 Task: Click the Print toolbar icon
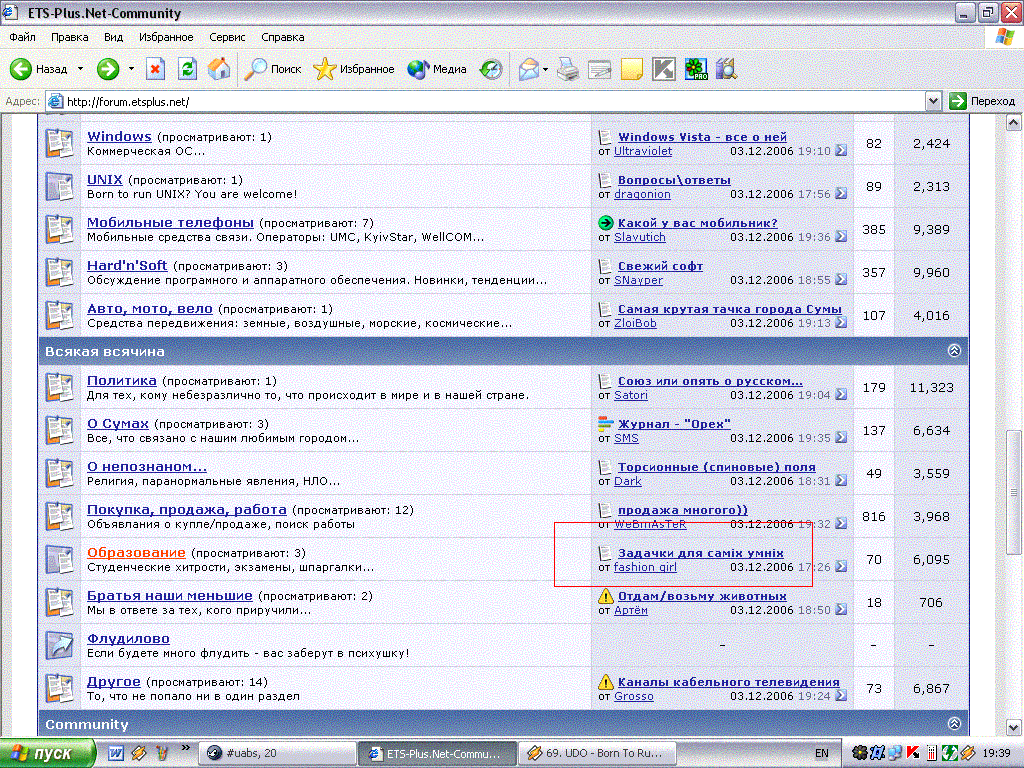tap(567, 69)
